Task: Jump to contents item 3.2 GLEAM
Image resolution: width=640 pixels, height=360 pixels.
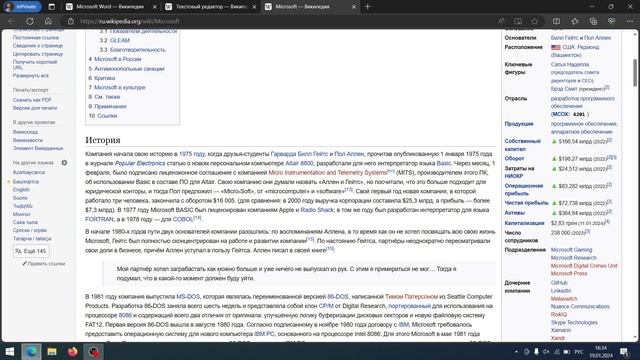Action: click(114, 40)
